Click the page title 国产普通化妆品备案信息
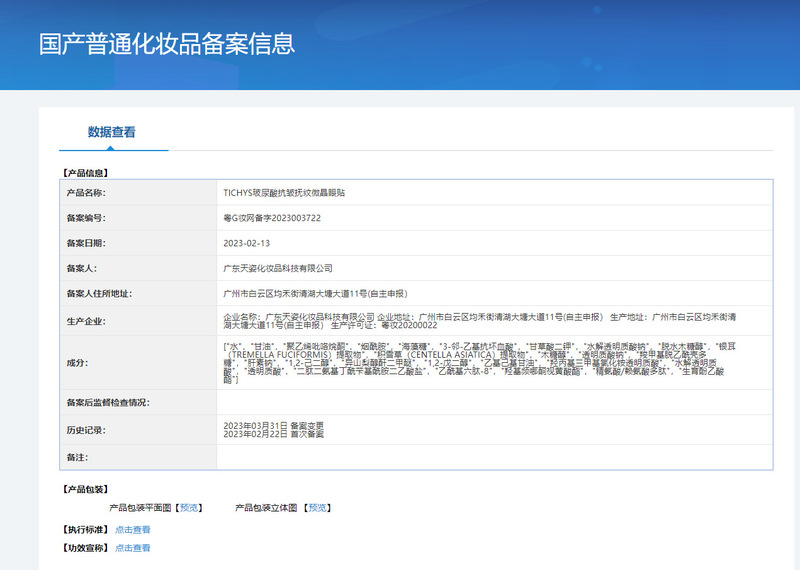Screen dimensions: 800x570 [167, 44]
